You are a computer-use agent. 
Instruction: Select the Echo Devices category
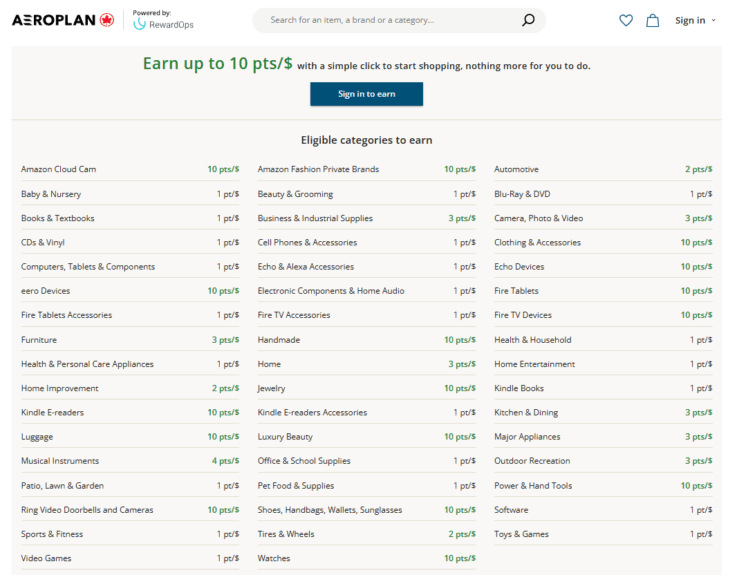click(519, 267)
